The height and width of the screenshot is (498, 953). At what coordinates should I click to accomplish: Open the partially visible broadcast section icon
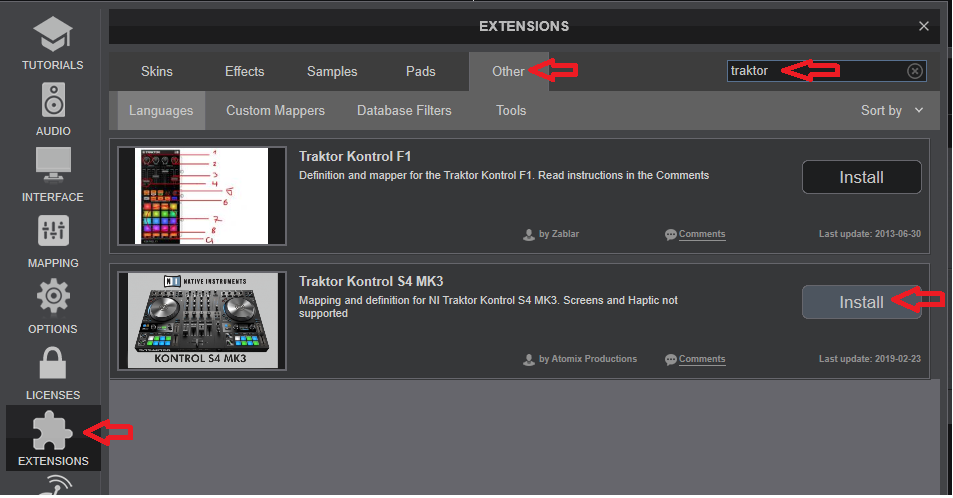click(x=56, y=485)
